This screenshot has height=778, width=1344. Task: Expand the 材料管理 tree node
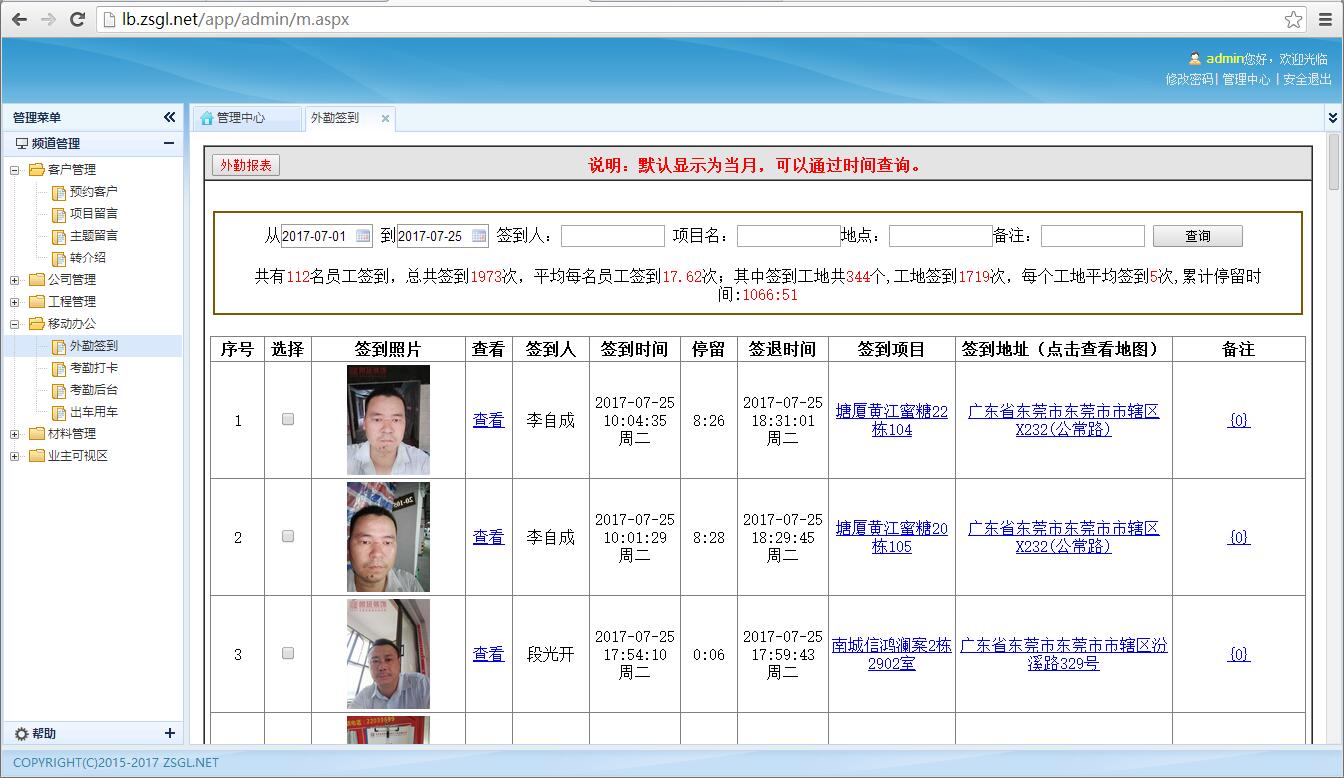(x=15, y=434)
